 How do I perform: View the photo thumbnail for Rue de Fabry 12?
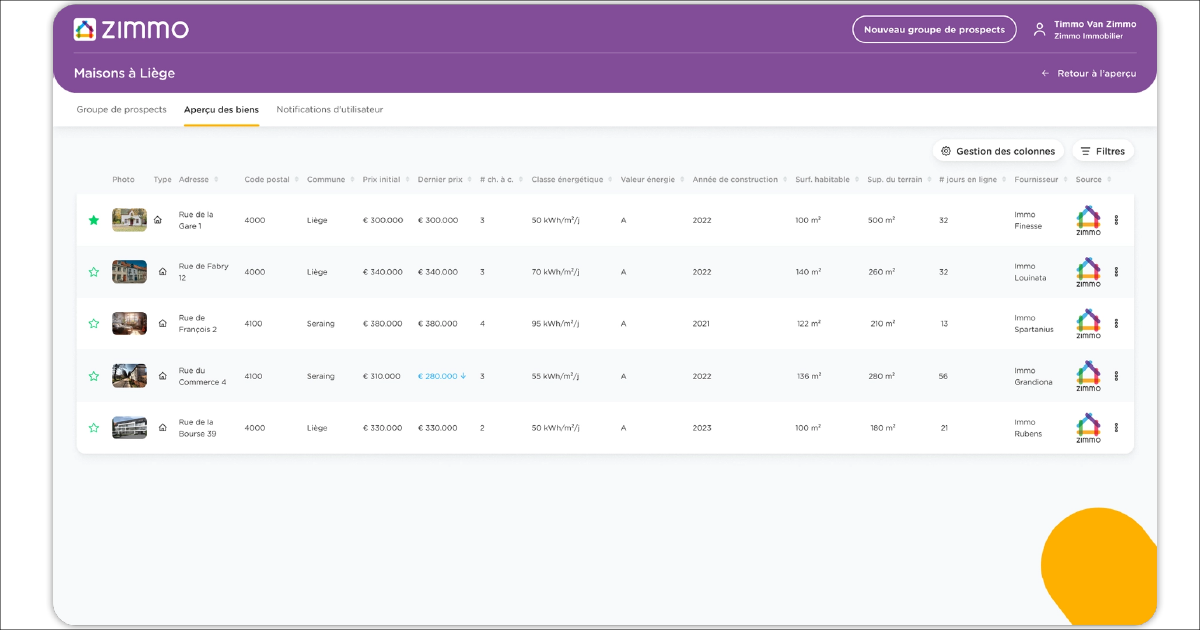(129, 272)
